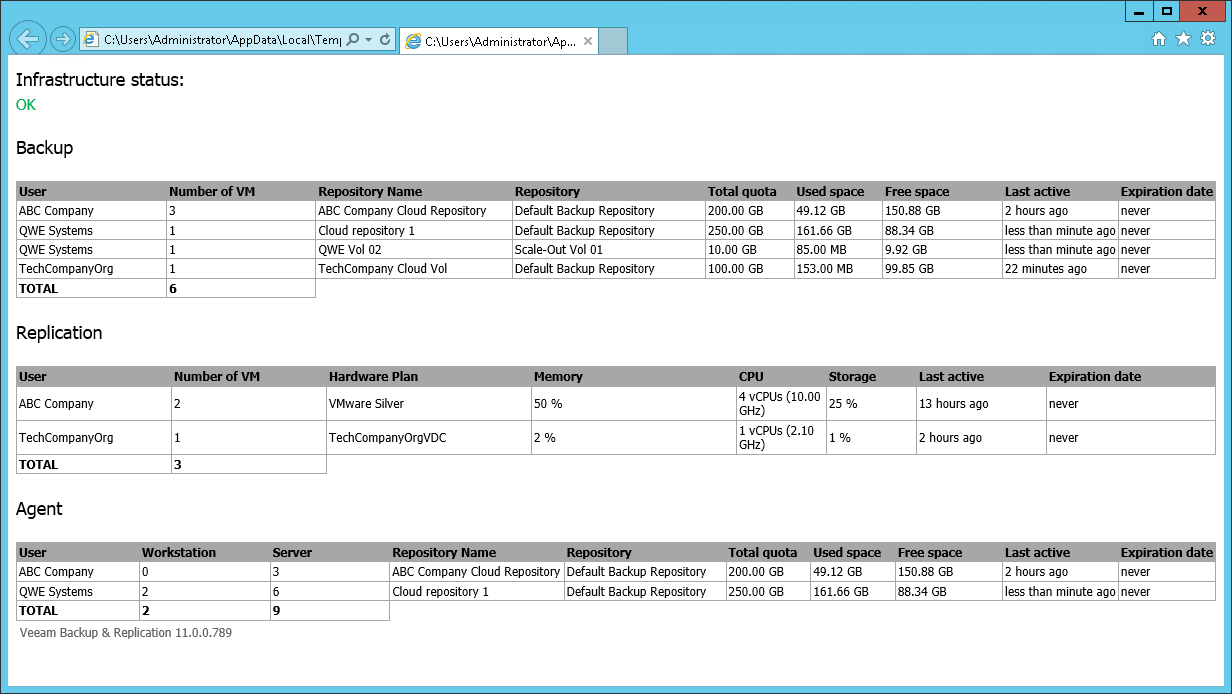
Task: Click the search magnifier in the address bar
Action: click(x=352, y=40)
